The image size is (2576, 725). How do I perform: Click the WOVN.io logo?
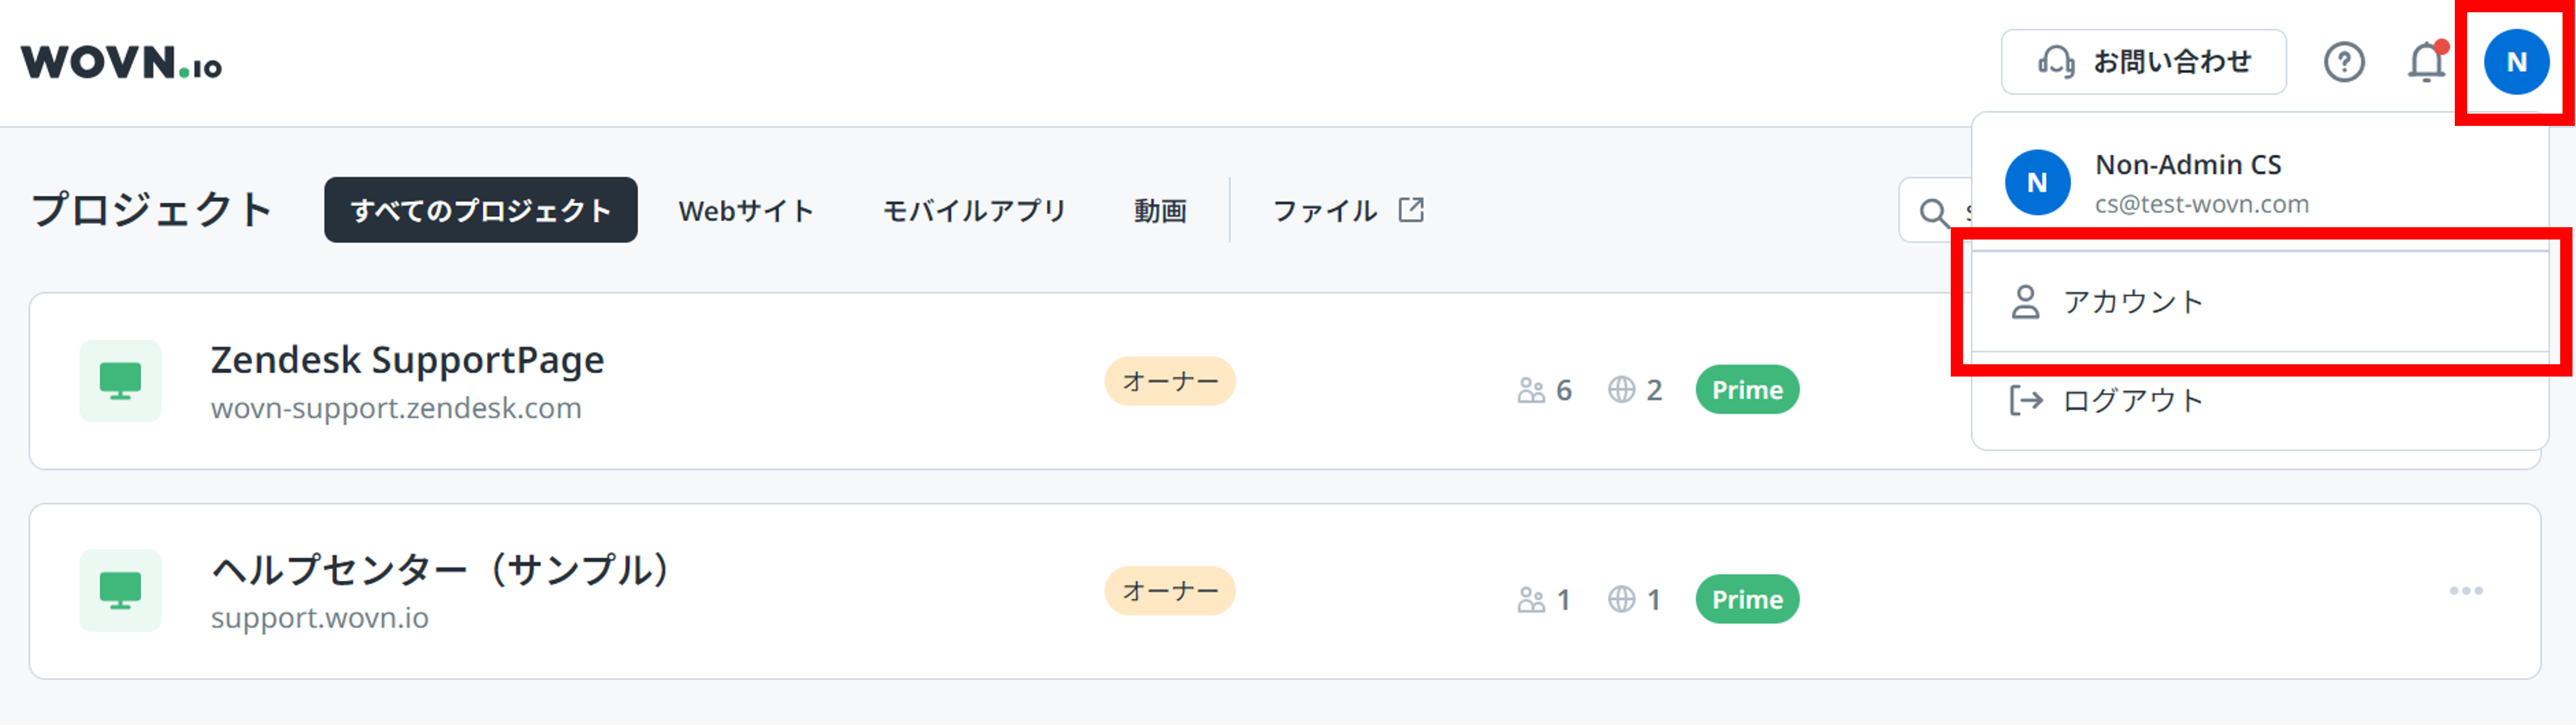coord(122,63)
